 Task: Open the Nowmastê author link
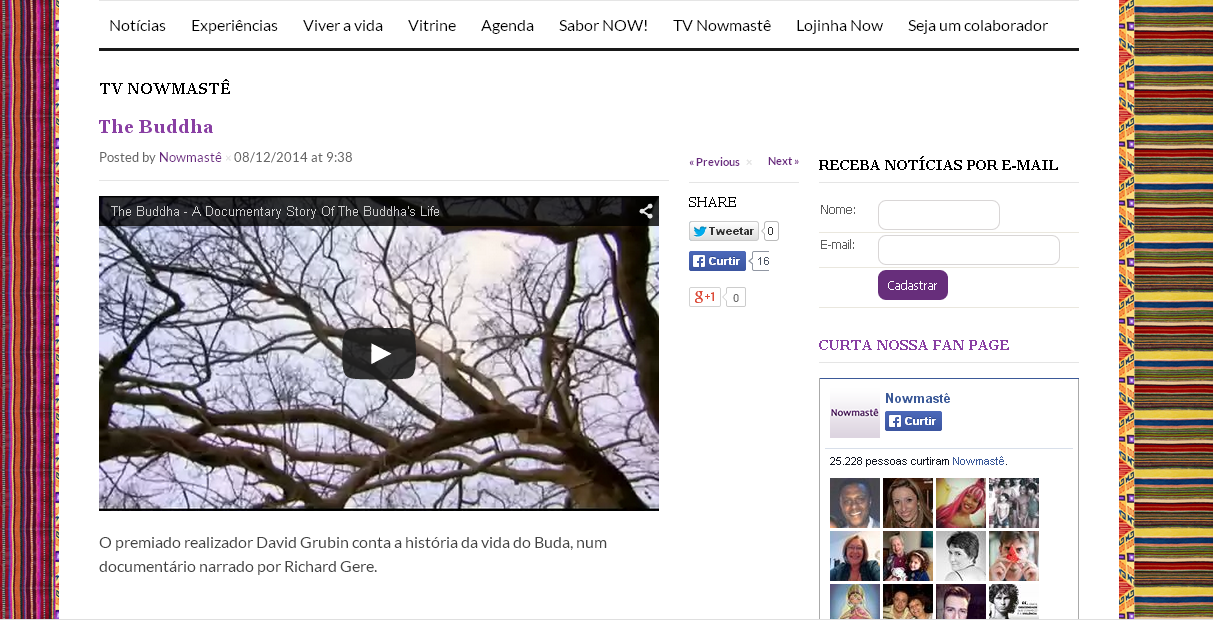[190, 157]
